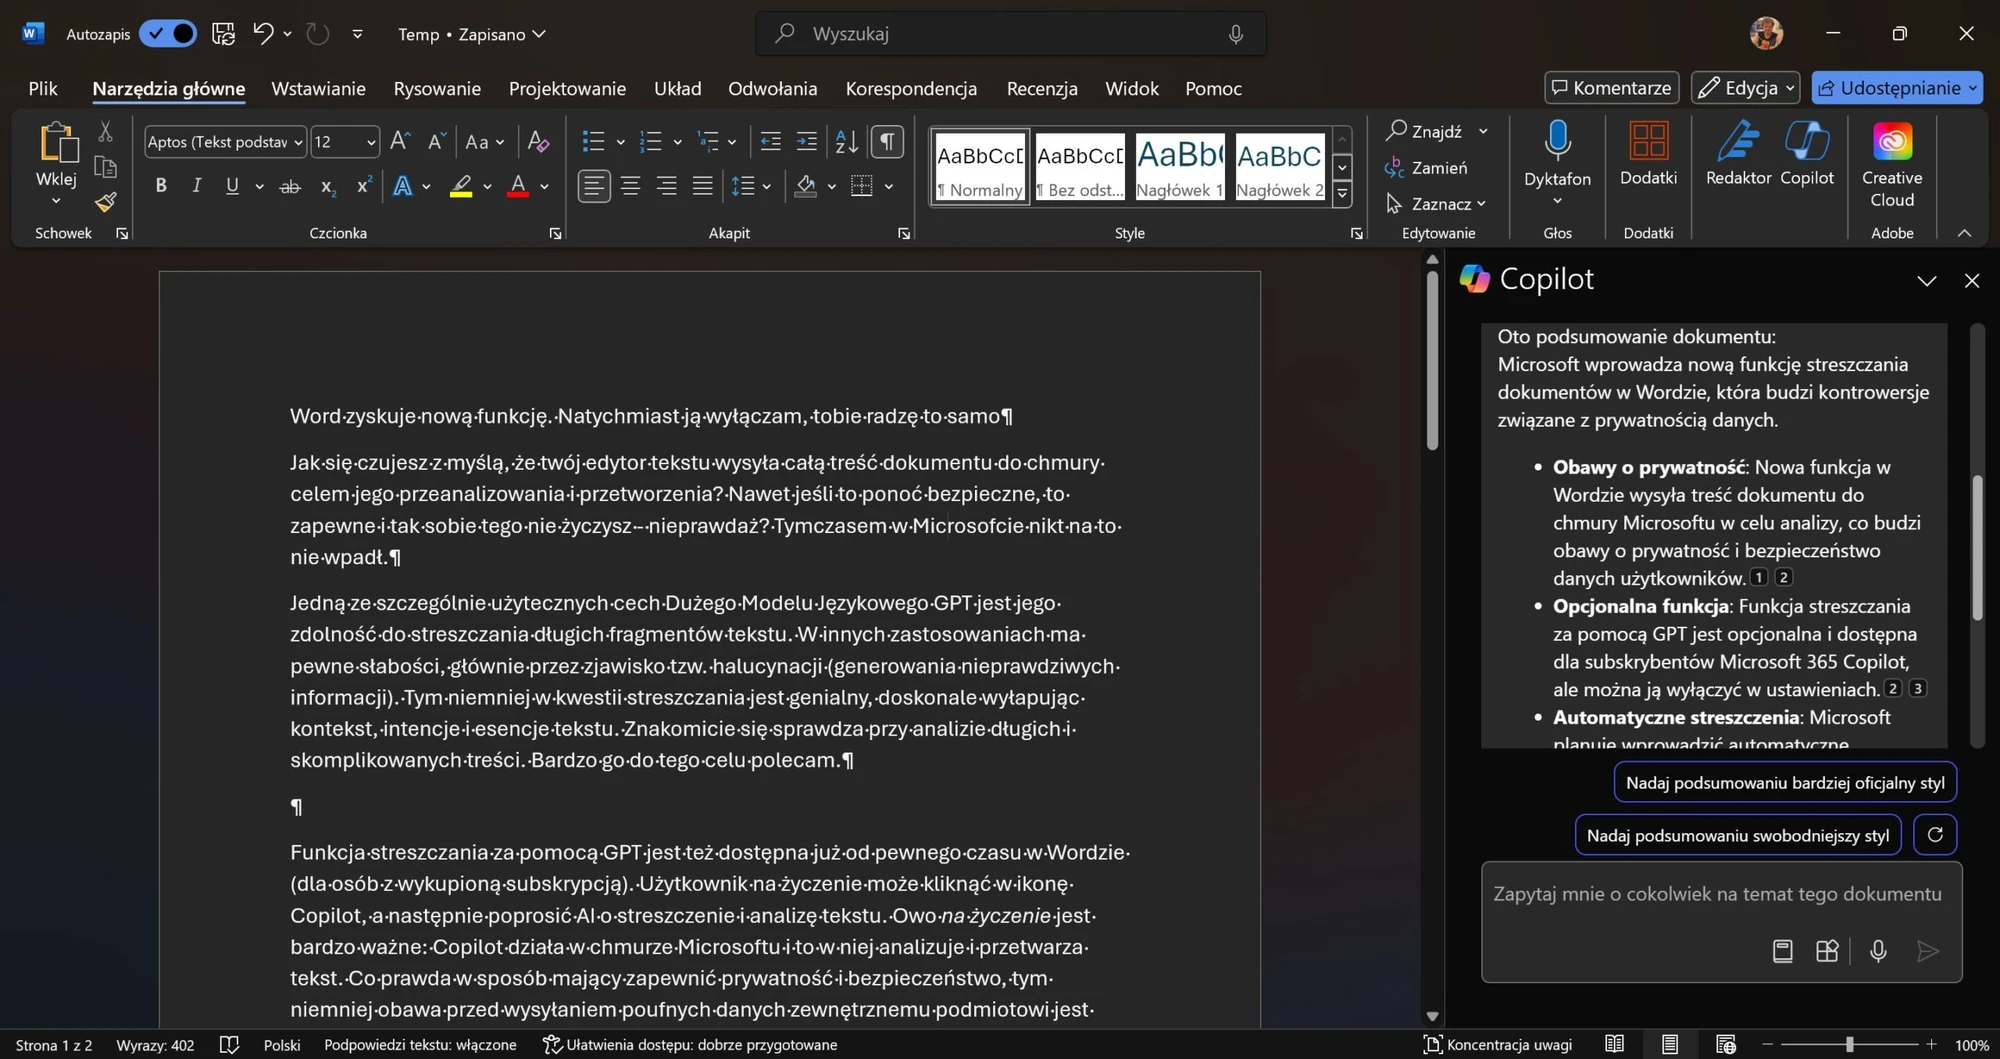This screenshot has height=1059, width=2000.
Task: Open the Recenzja ribbon tab
Action: pyautogui.click(x=1042, y=89)
